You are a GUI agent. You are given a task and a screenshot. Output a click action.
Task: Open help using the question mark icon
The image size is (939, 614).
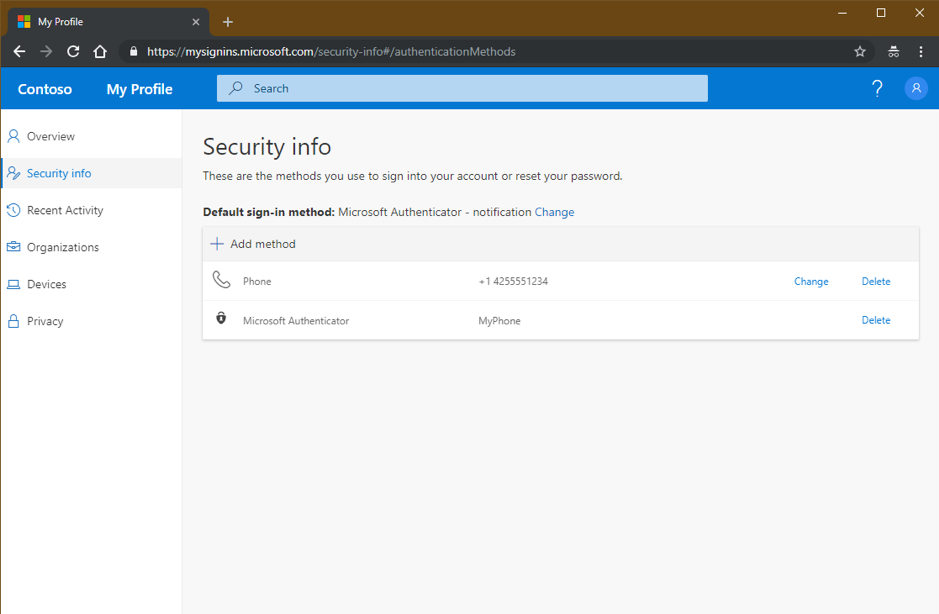pyautogui.click(x=877, y=88)
